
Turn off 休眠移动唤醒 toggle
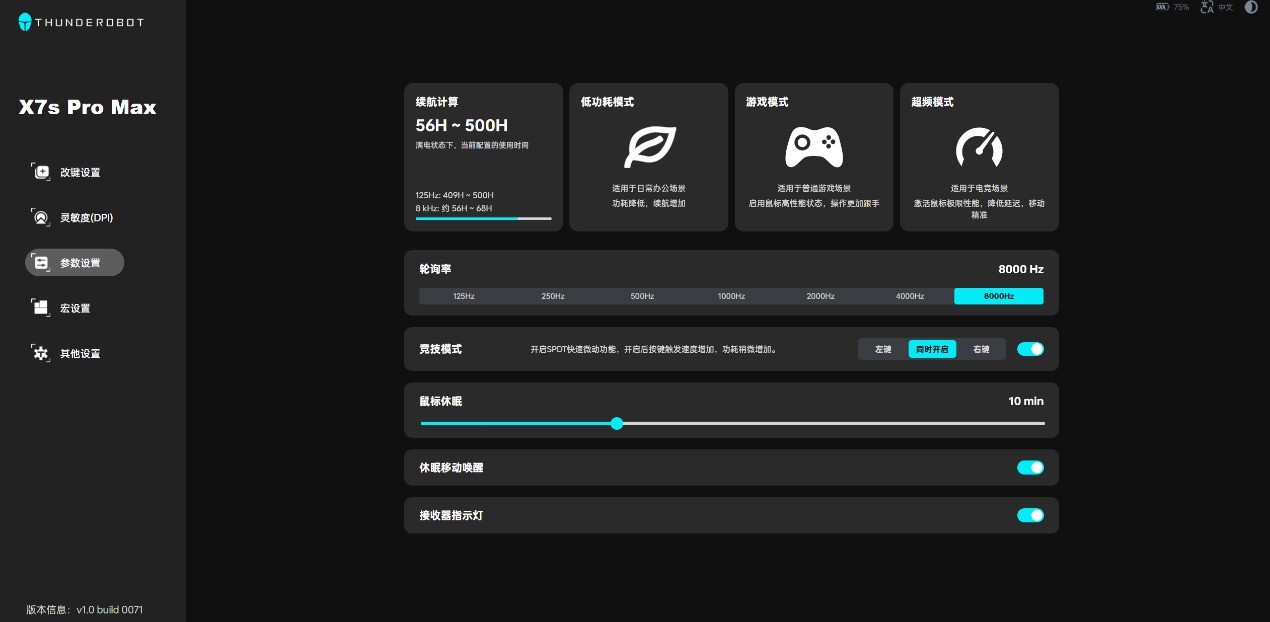1030,467
